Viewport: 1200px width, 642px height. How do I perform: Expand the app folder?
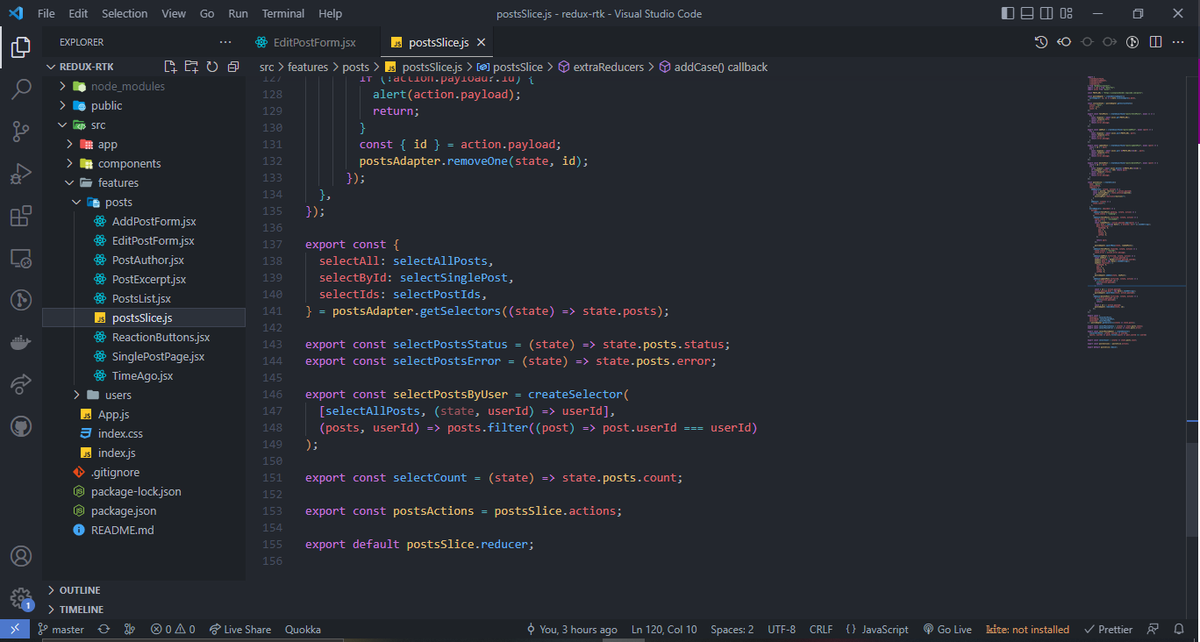point(145,144)
